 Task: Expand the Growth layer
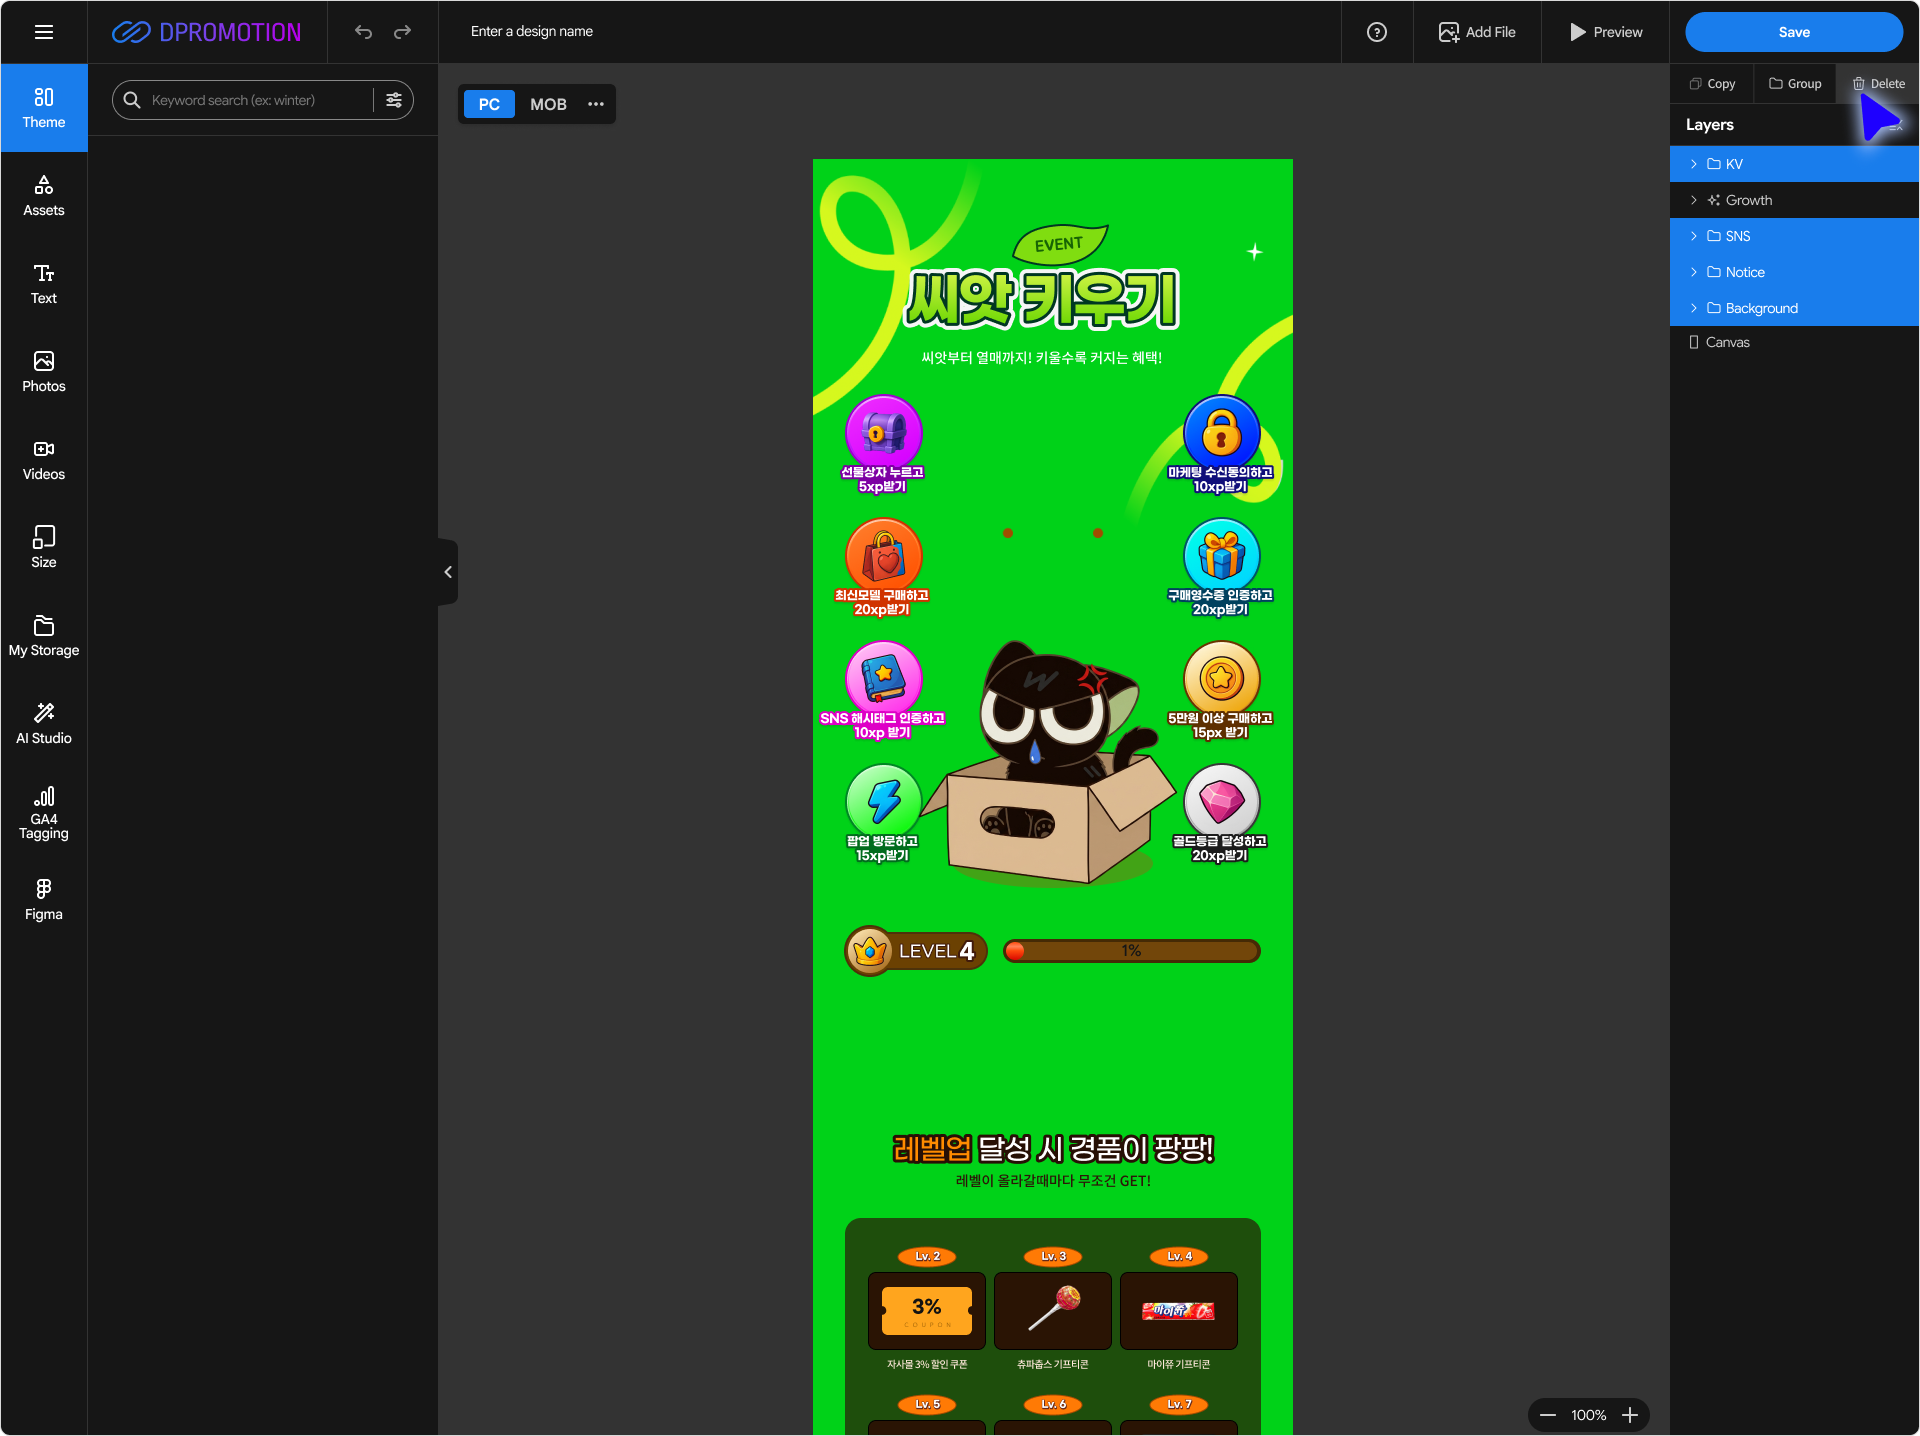[x=1694, y=200]
